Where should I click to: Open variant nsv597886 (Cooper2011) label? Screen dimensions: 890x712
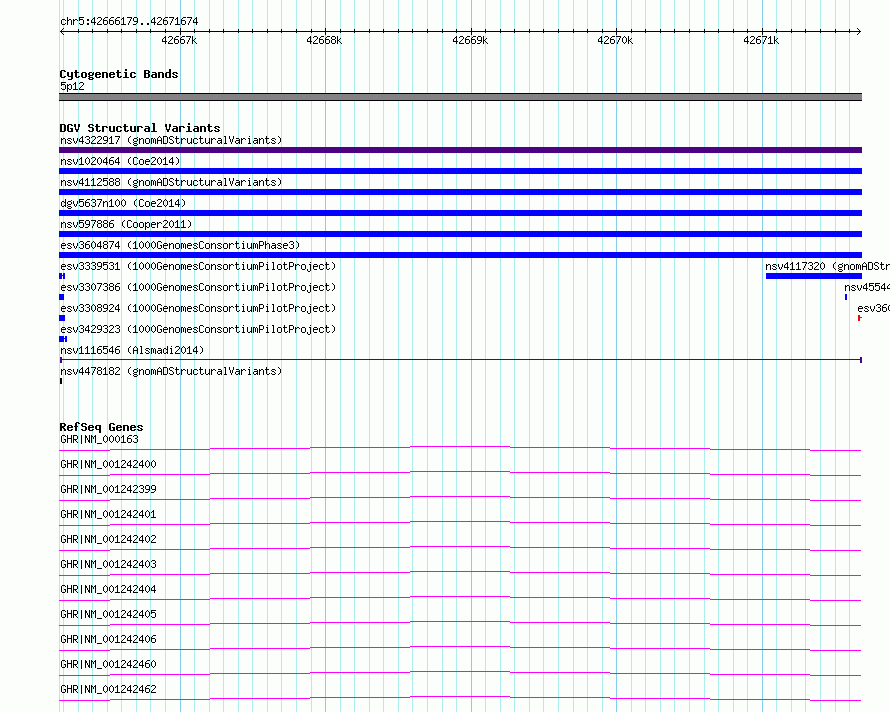coord(126,224)
